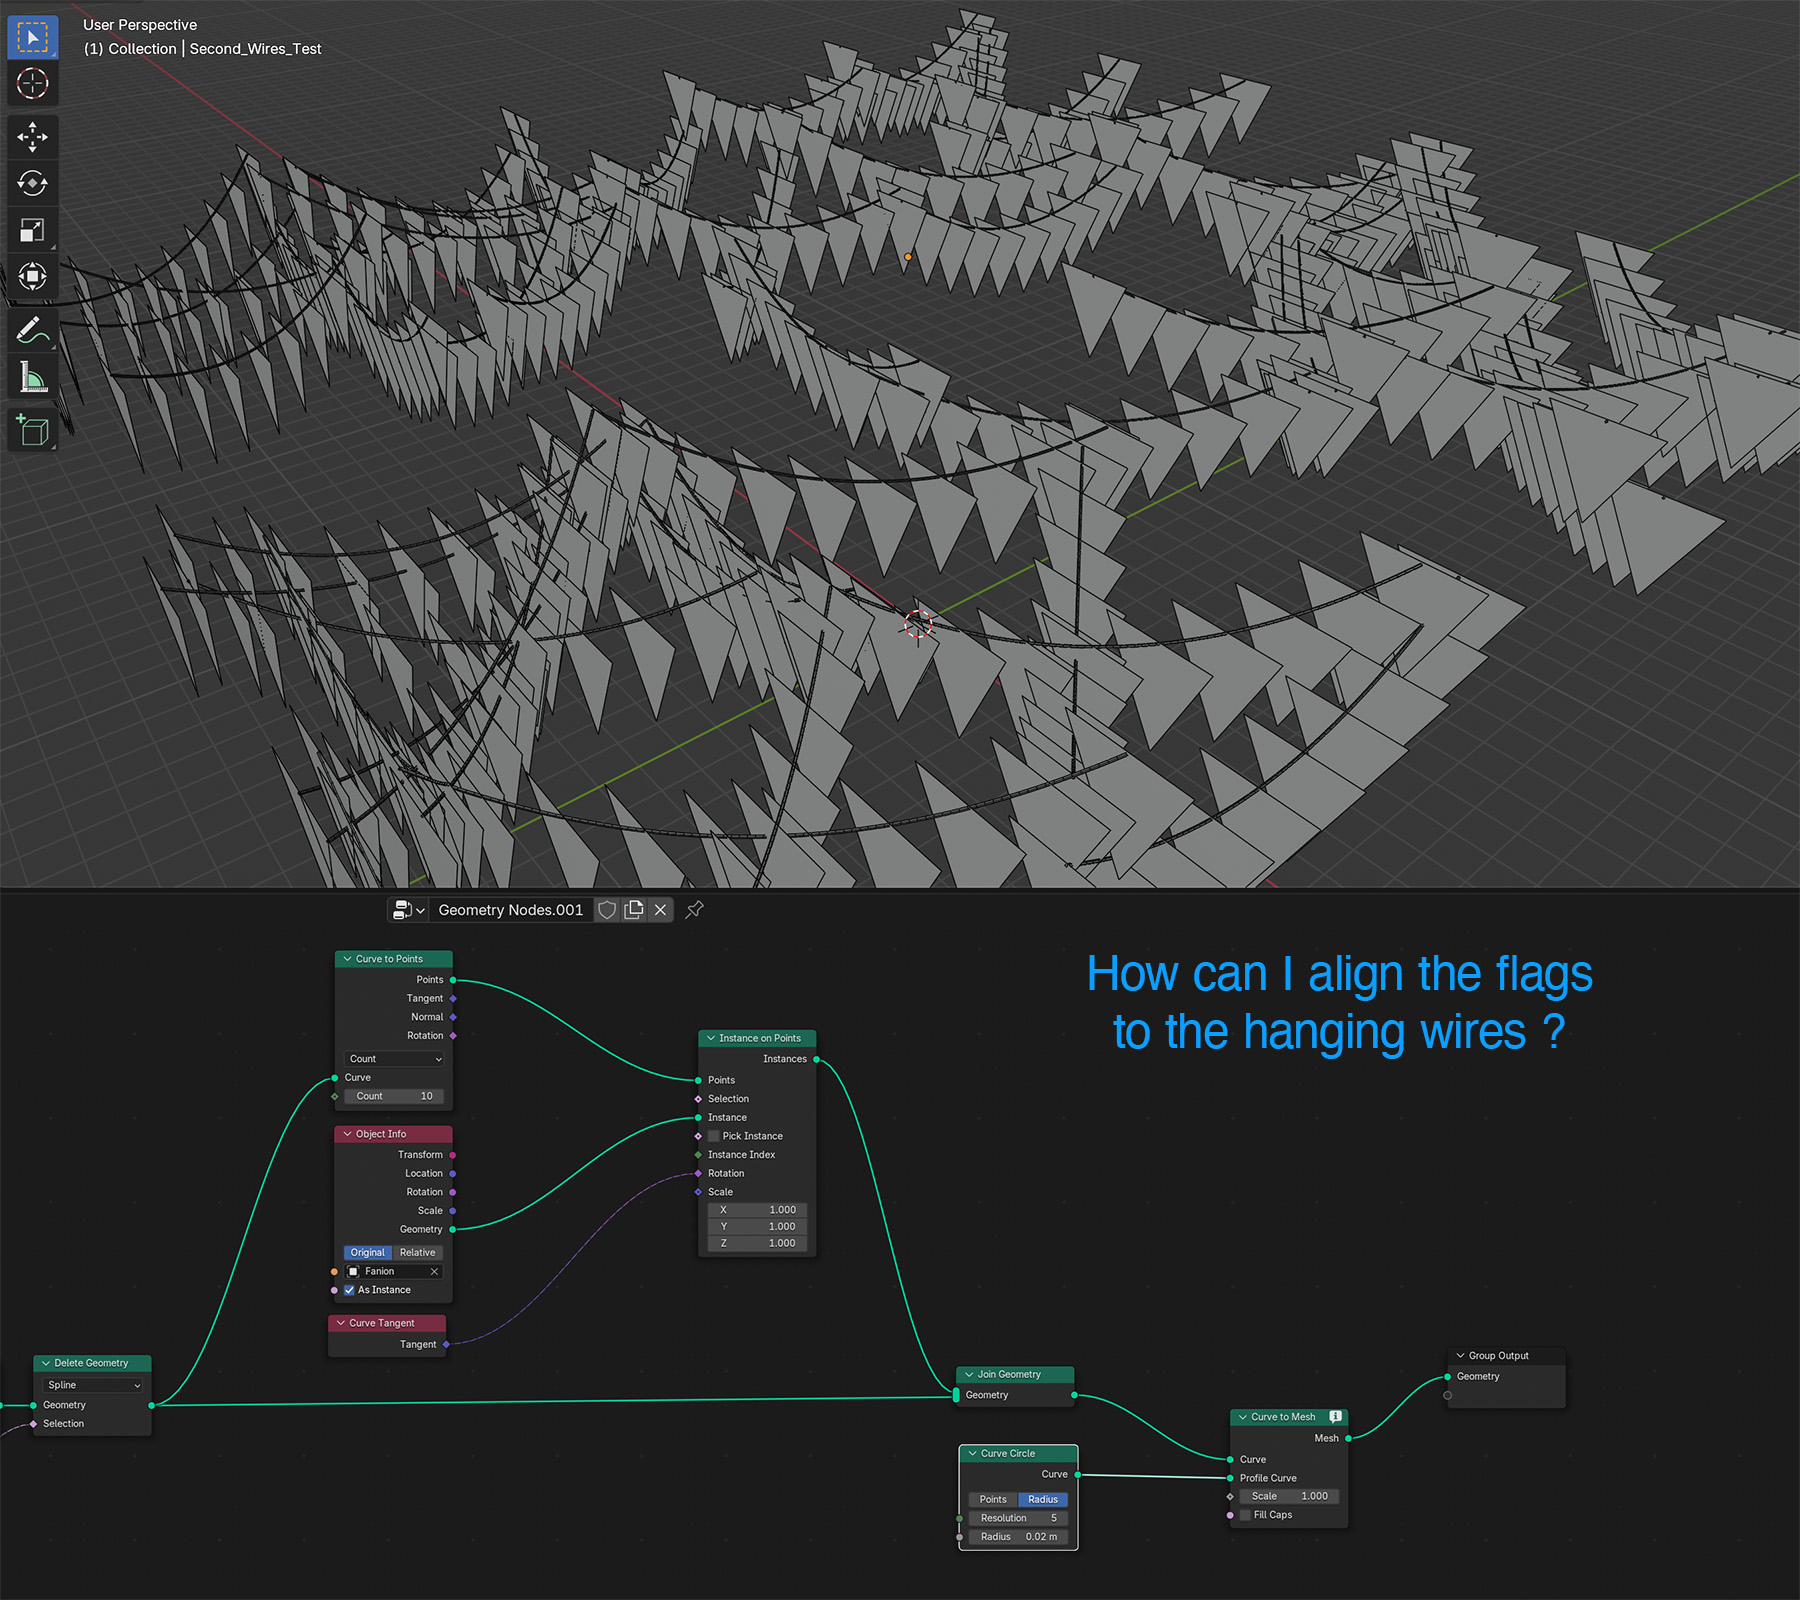Image resolution: width=1800 pixels, height=1600 pixels.
Task: Duplicate the Geometry Nodes.001 node tree
Action: pos(634,910)
